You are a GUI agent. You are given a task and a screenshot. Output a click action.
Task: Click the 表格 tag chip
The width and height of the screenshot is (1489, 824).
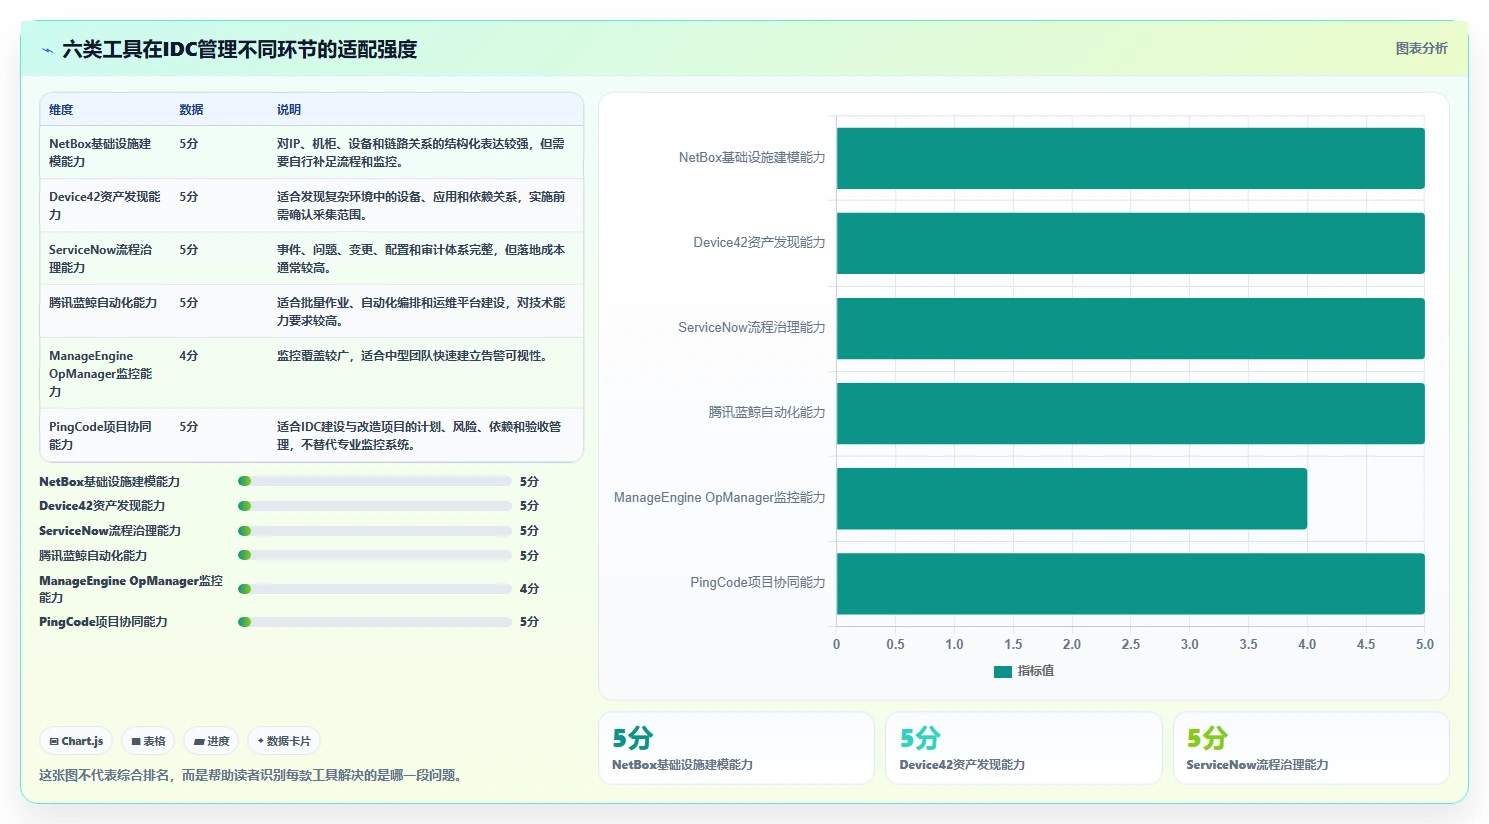[148, 741]
